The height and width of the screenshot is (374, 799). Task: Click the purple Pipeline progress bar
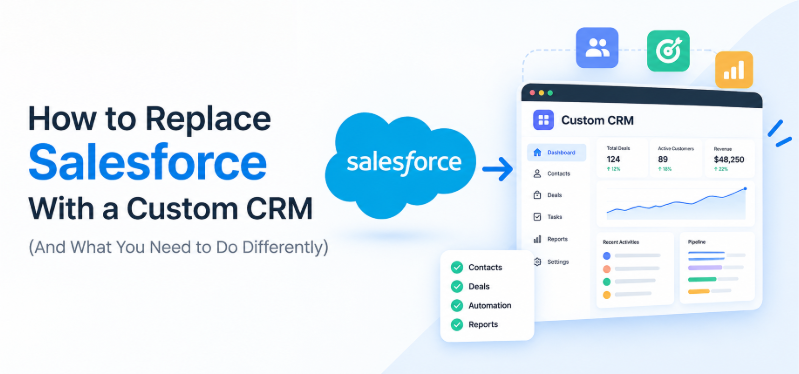click(705, 267)
